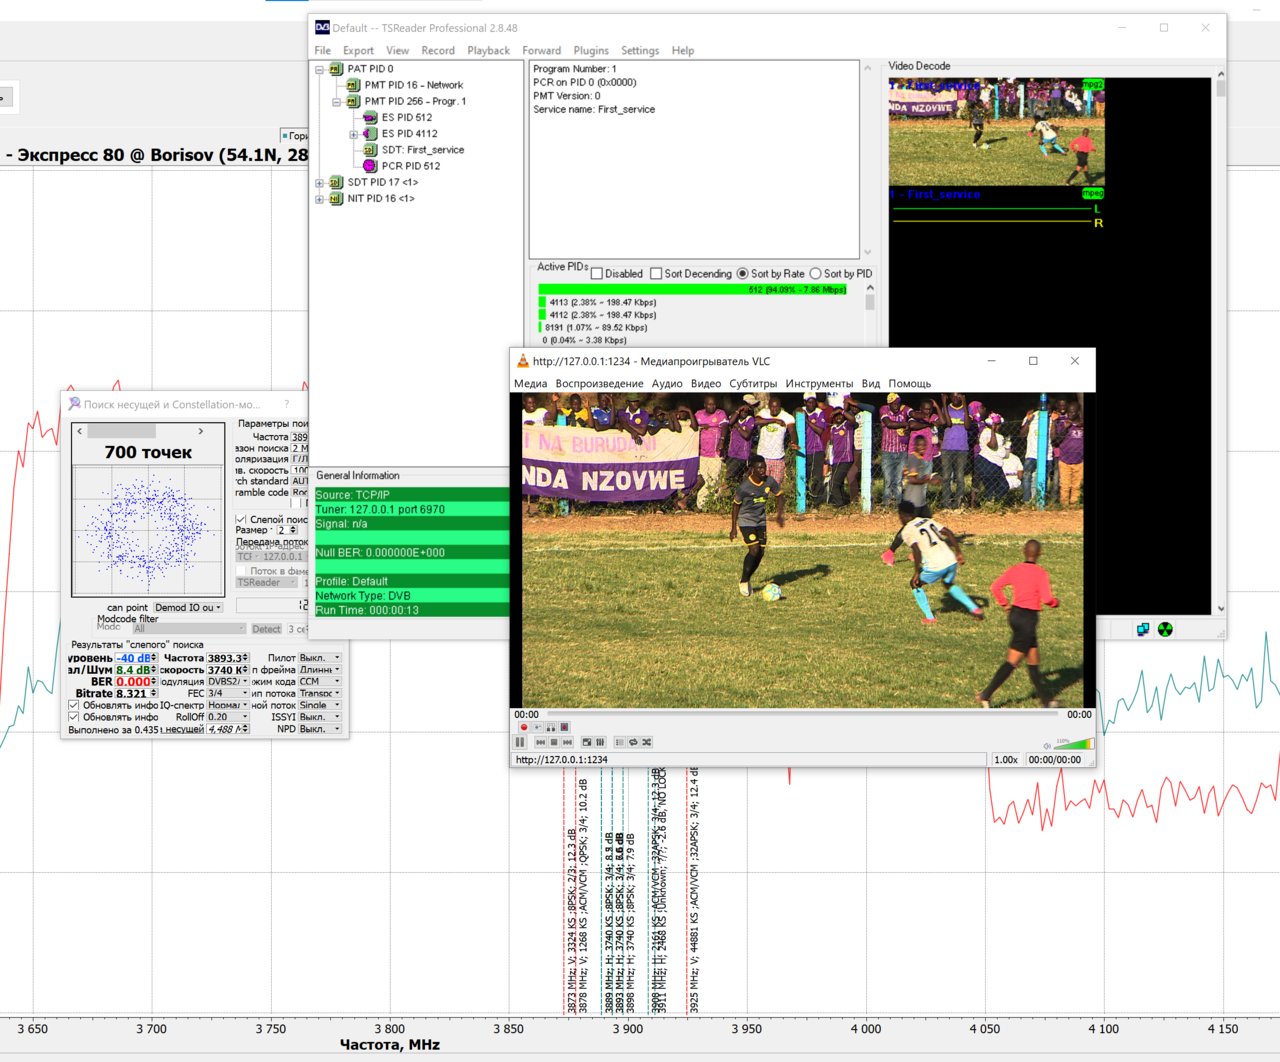Click the PMT PID 16 Network icon
The height and width of the screenshot is (1062, 1280).
click(353, 85)
